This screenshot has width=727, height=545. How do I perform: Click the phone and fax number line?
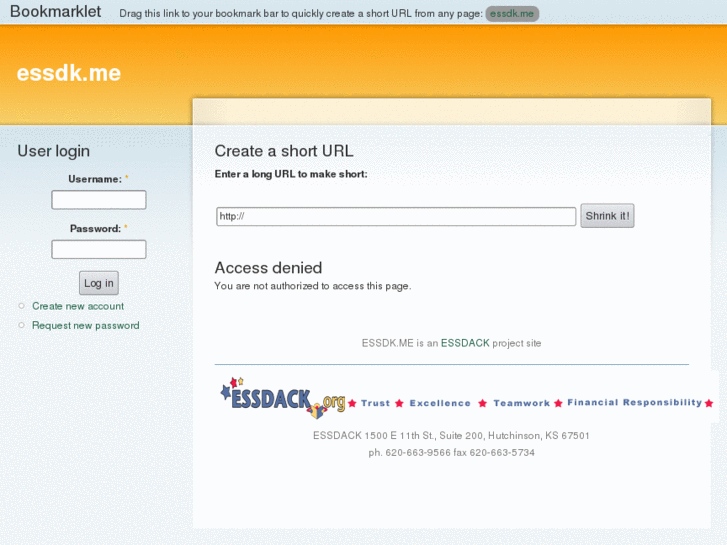pos(452,453)
